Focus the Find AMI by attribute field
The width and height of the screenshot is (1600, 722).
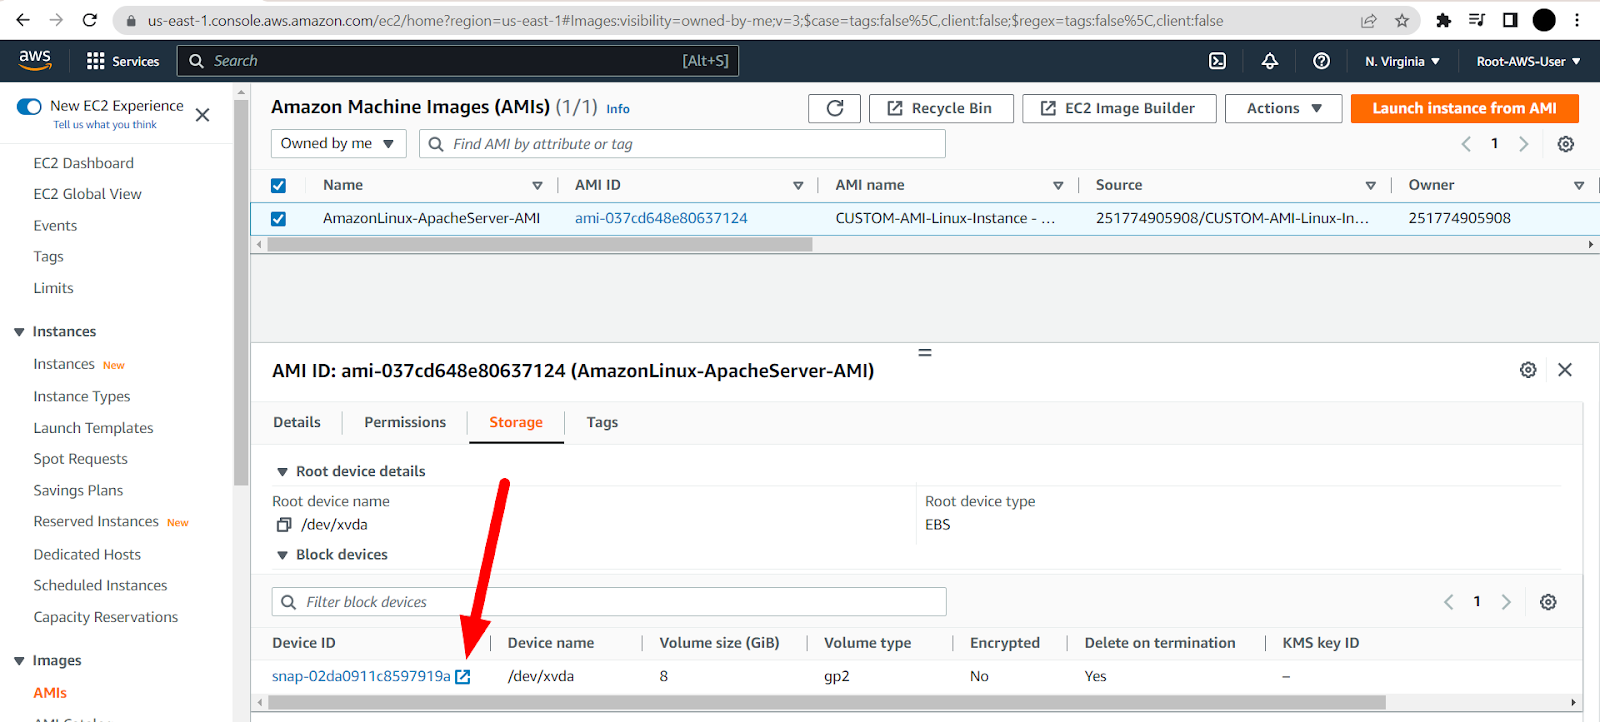pyautogui.click(x=682, y=144)
